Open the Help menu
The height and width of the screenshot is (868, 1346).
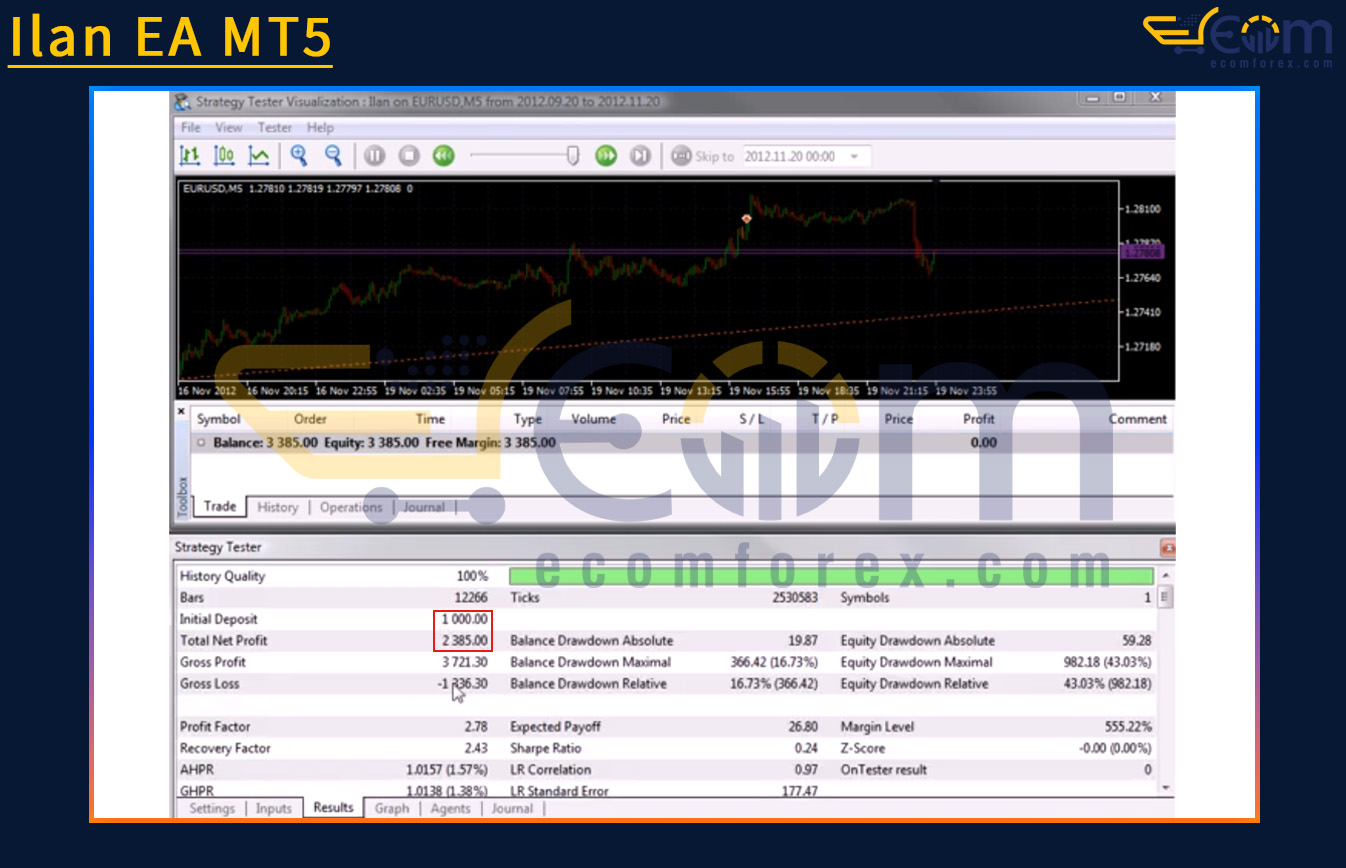click(x=320, y=128)
